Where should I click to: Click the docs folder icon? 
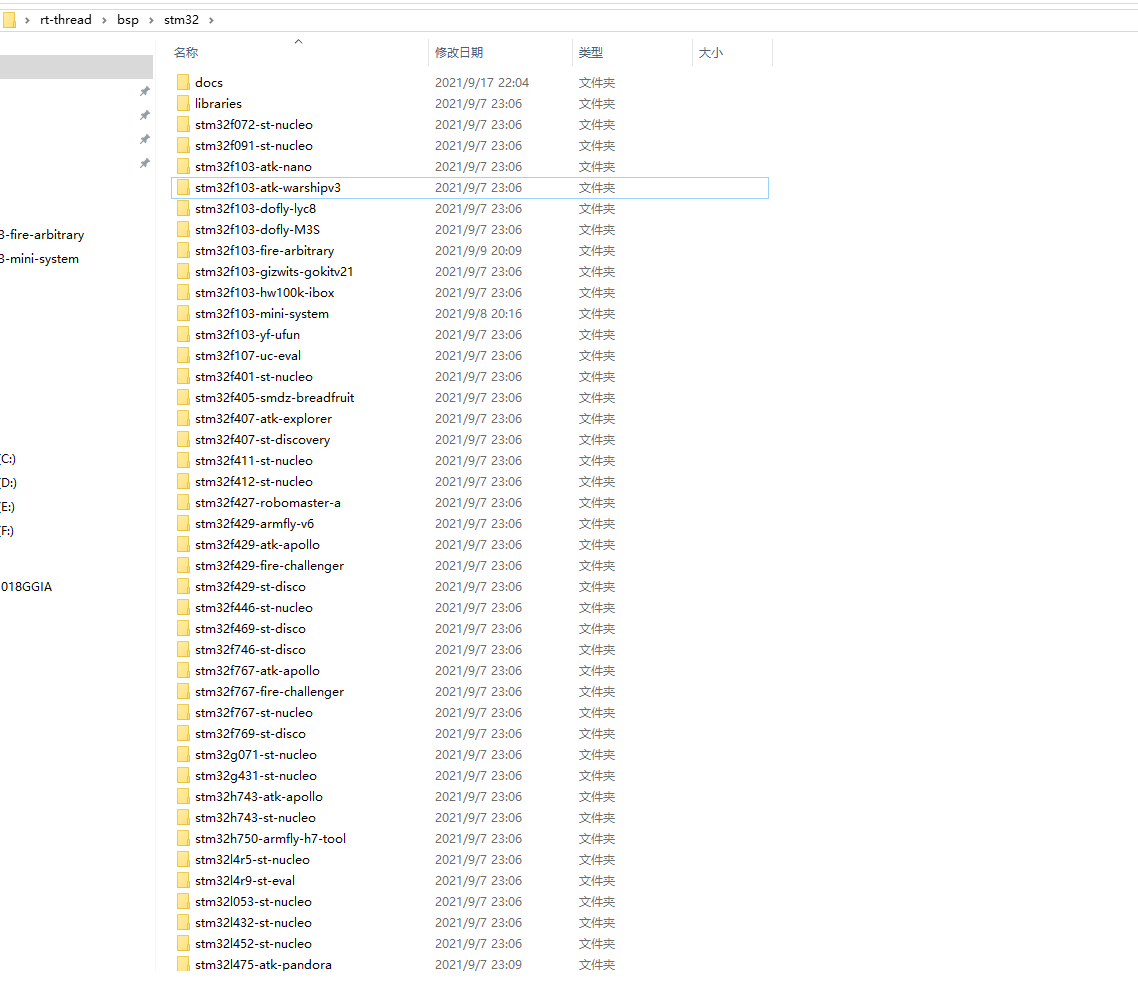point(183,82)
